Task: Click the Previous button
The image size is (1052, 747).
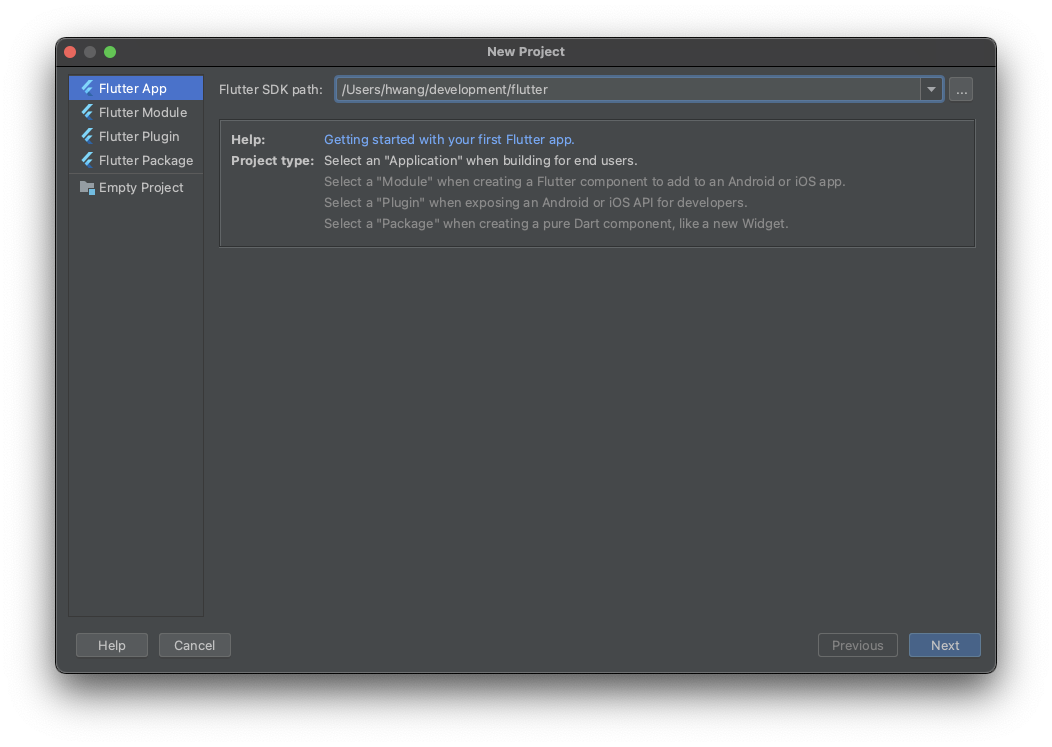Action: coord(857,645)
